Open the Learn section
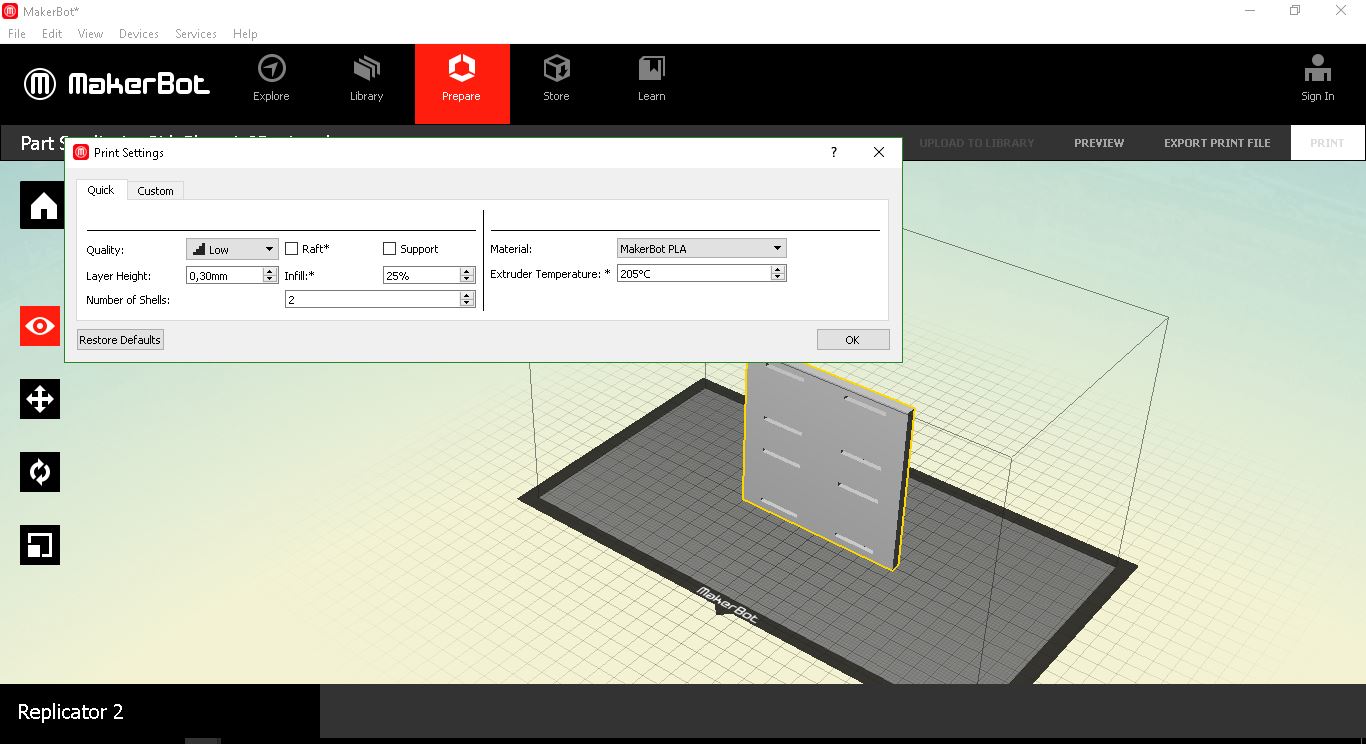The image size is (1366, 744). (651, 80)
